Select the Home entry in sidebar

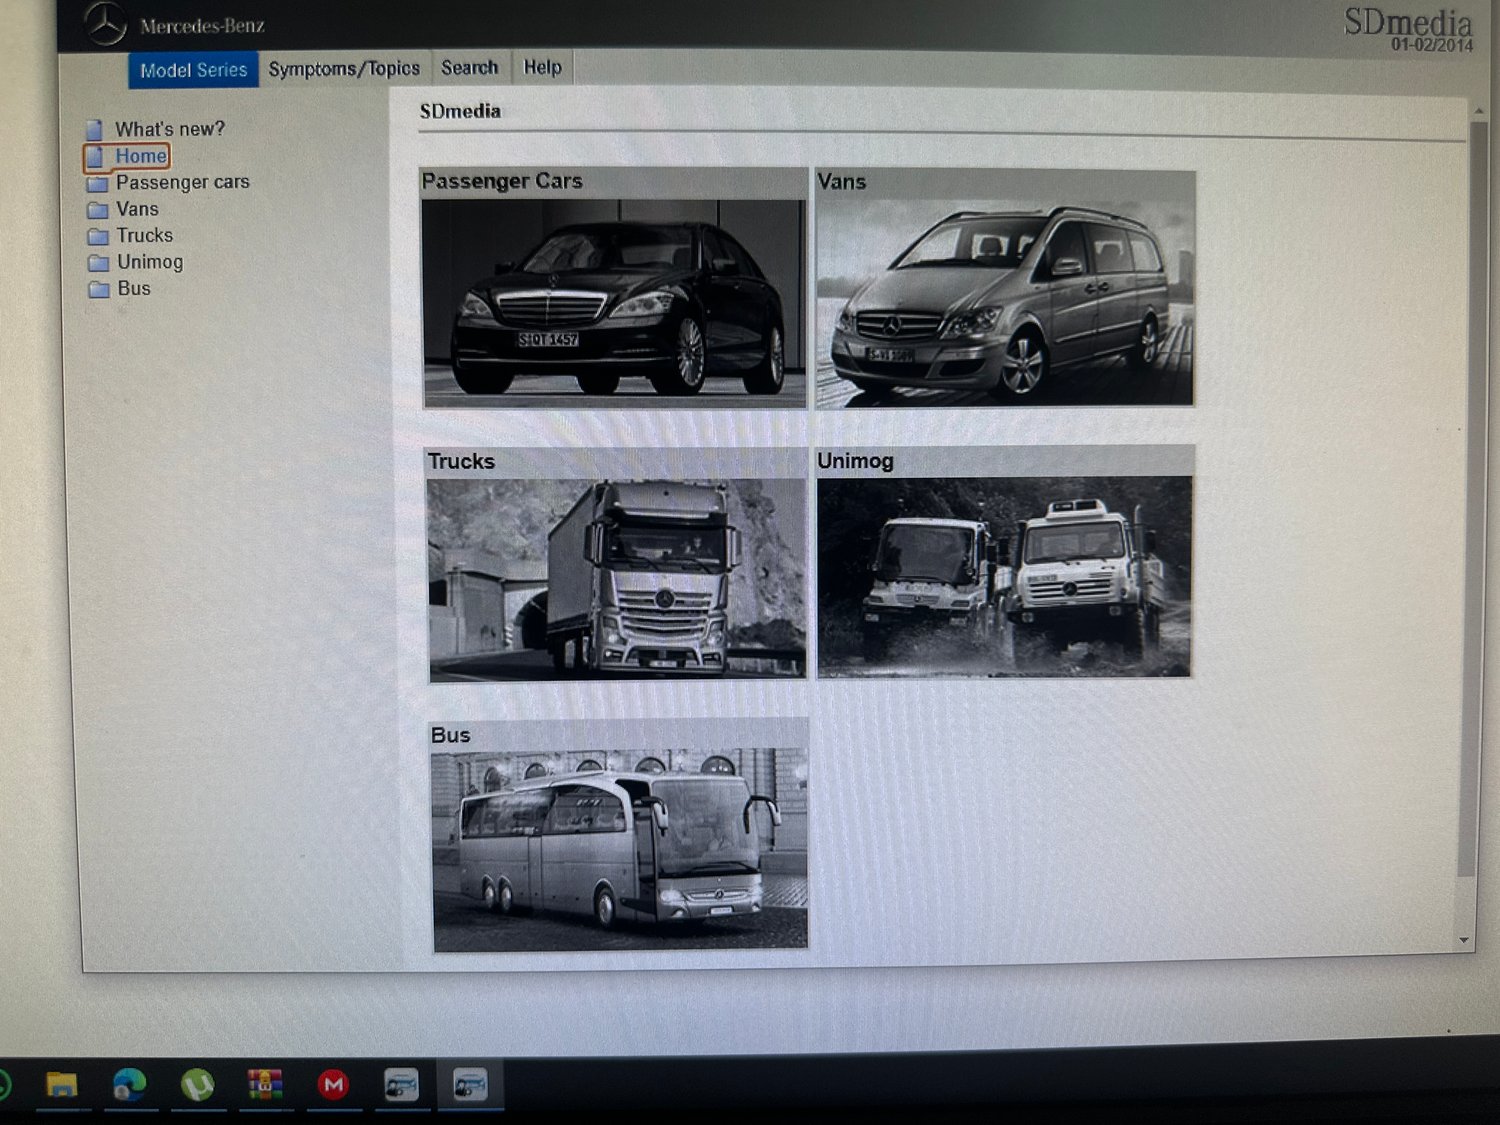point(141,156)
